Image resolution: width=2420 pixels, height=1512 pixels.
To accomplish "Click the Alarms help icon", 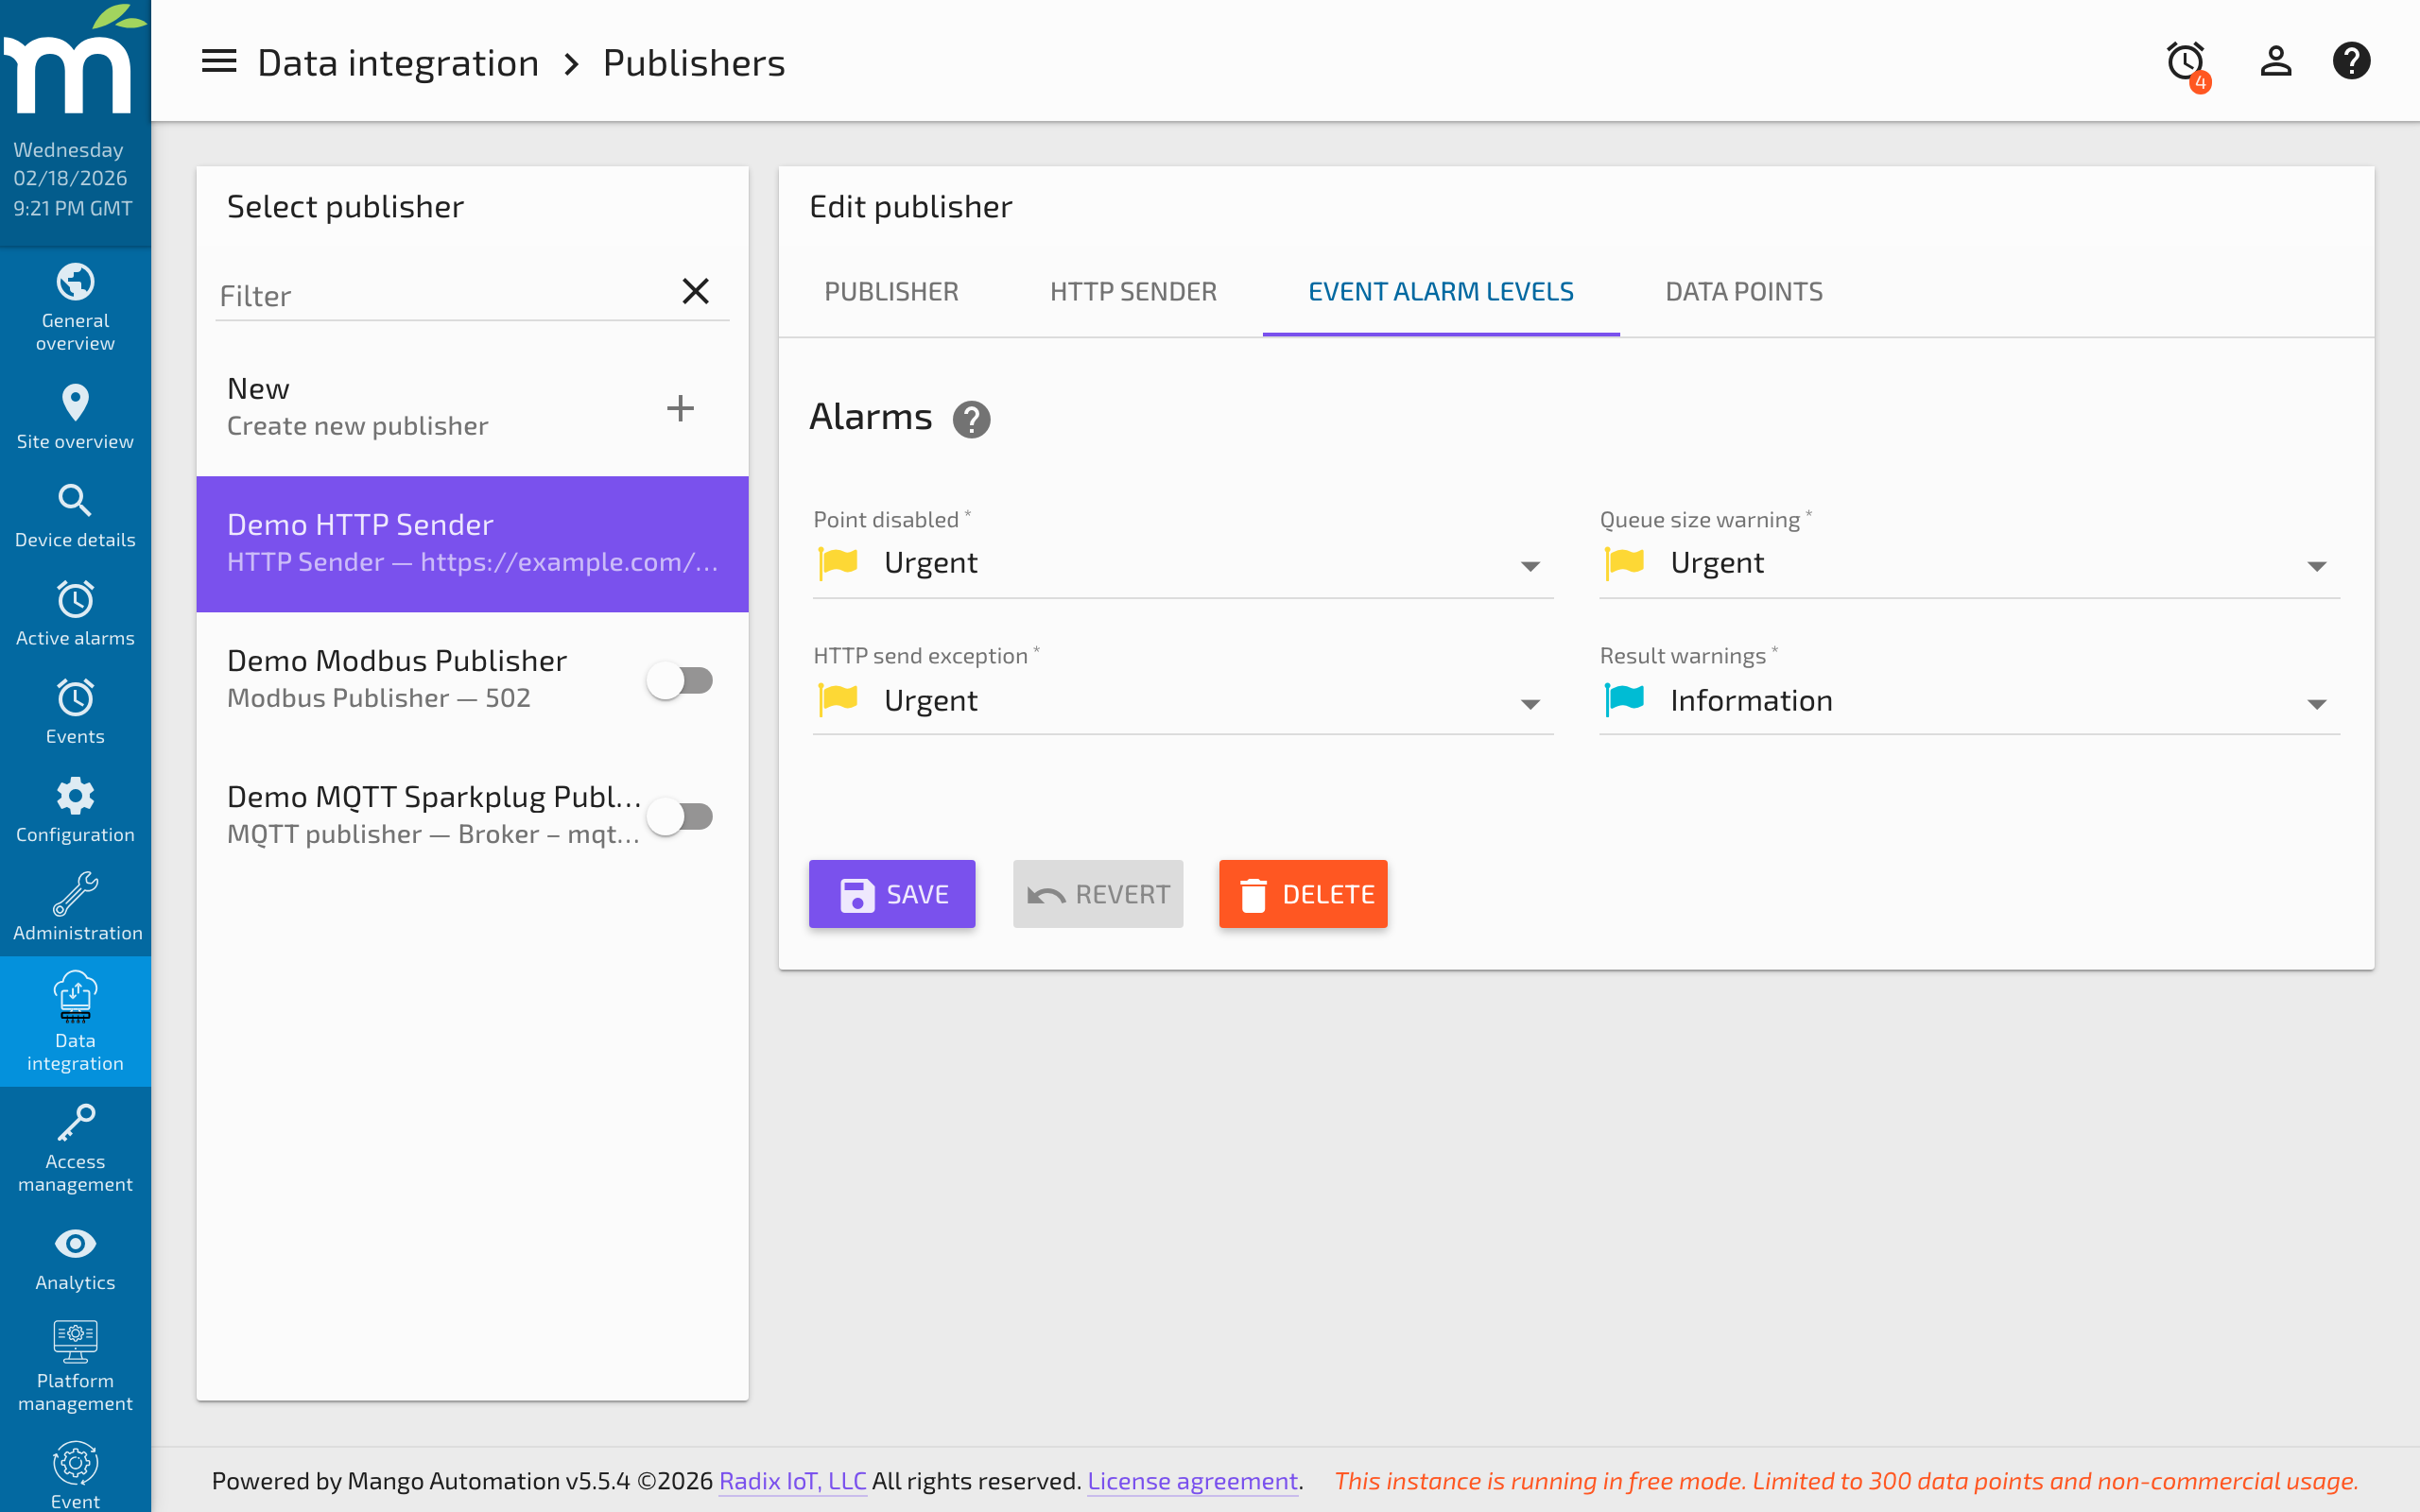I will point(971,420).
